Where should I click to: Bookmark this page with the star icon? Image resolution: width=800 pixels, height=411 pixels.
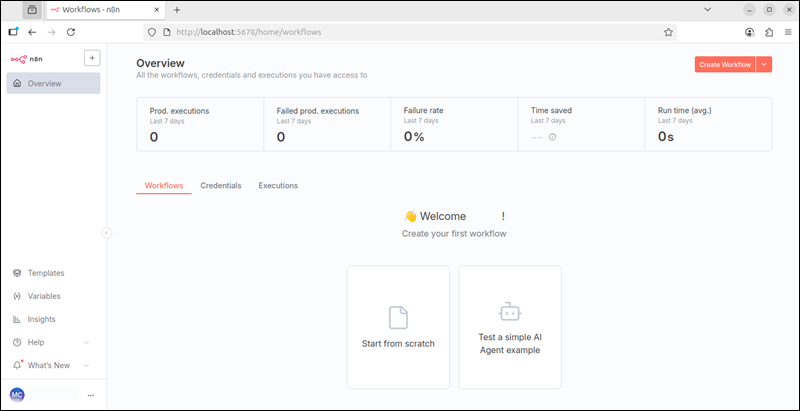tap(668, 32)
